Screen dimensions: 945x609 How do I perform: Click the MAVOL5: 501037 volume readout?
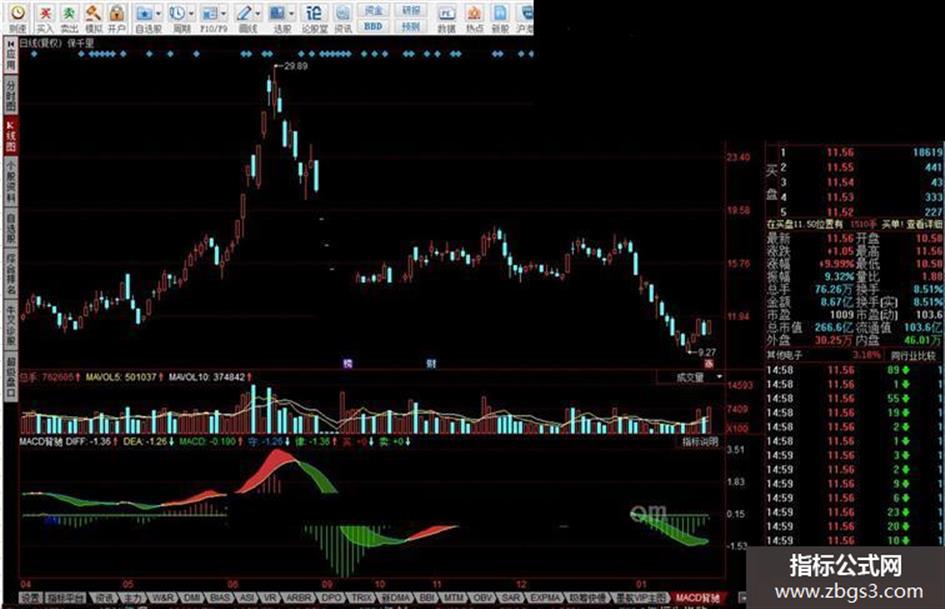click(x=121, y=377)
